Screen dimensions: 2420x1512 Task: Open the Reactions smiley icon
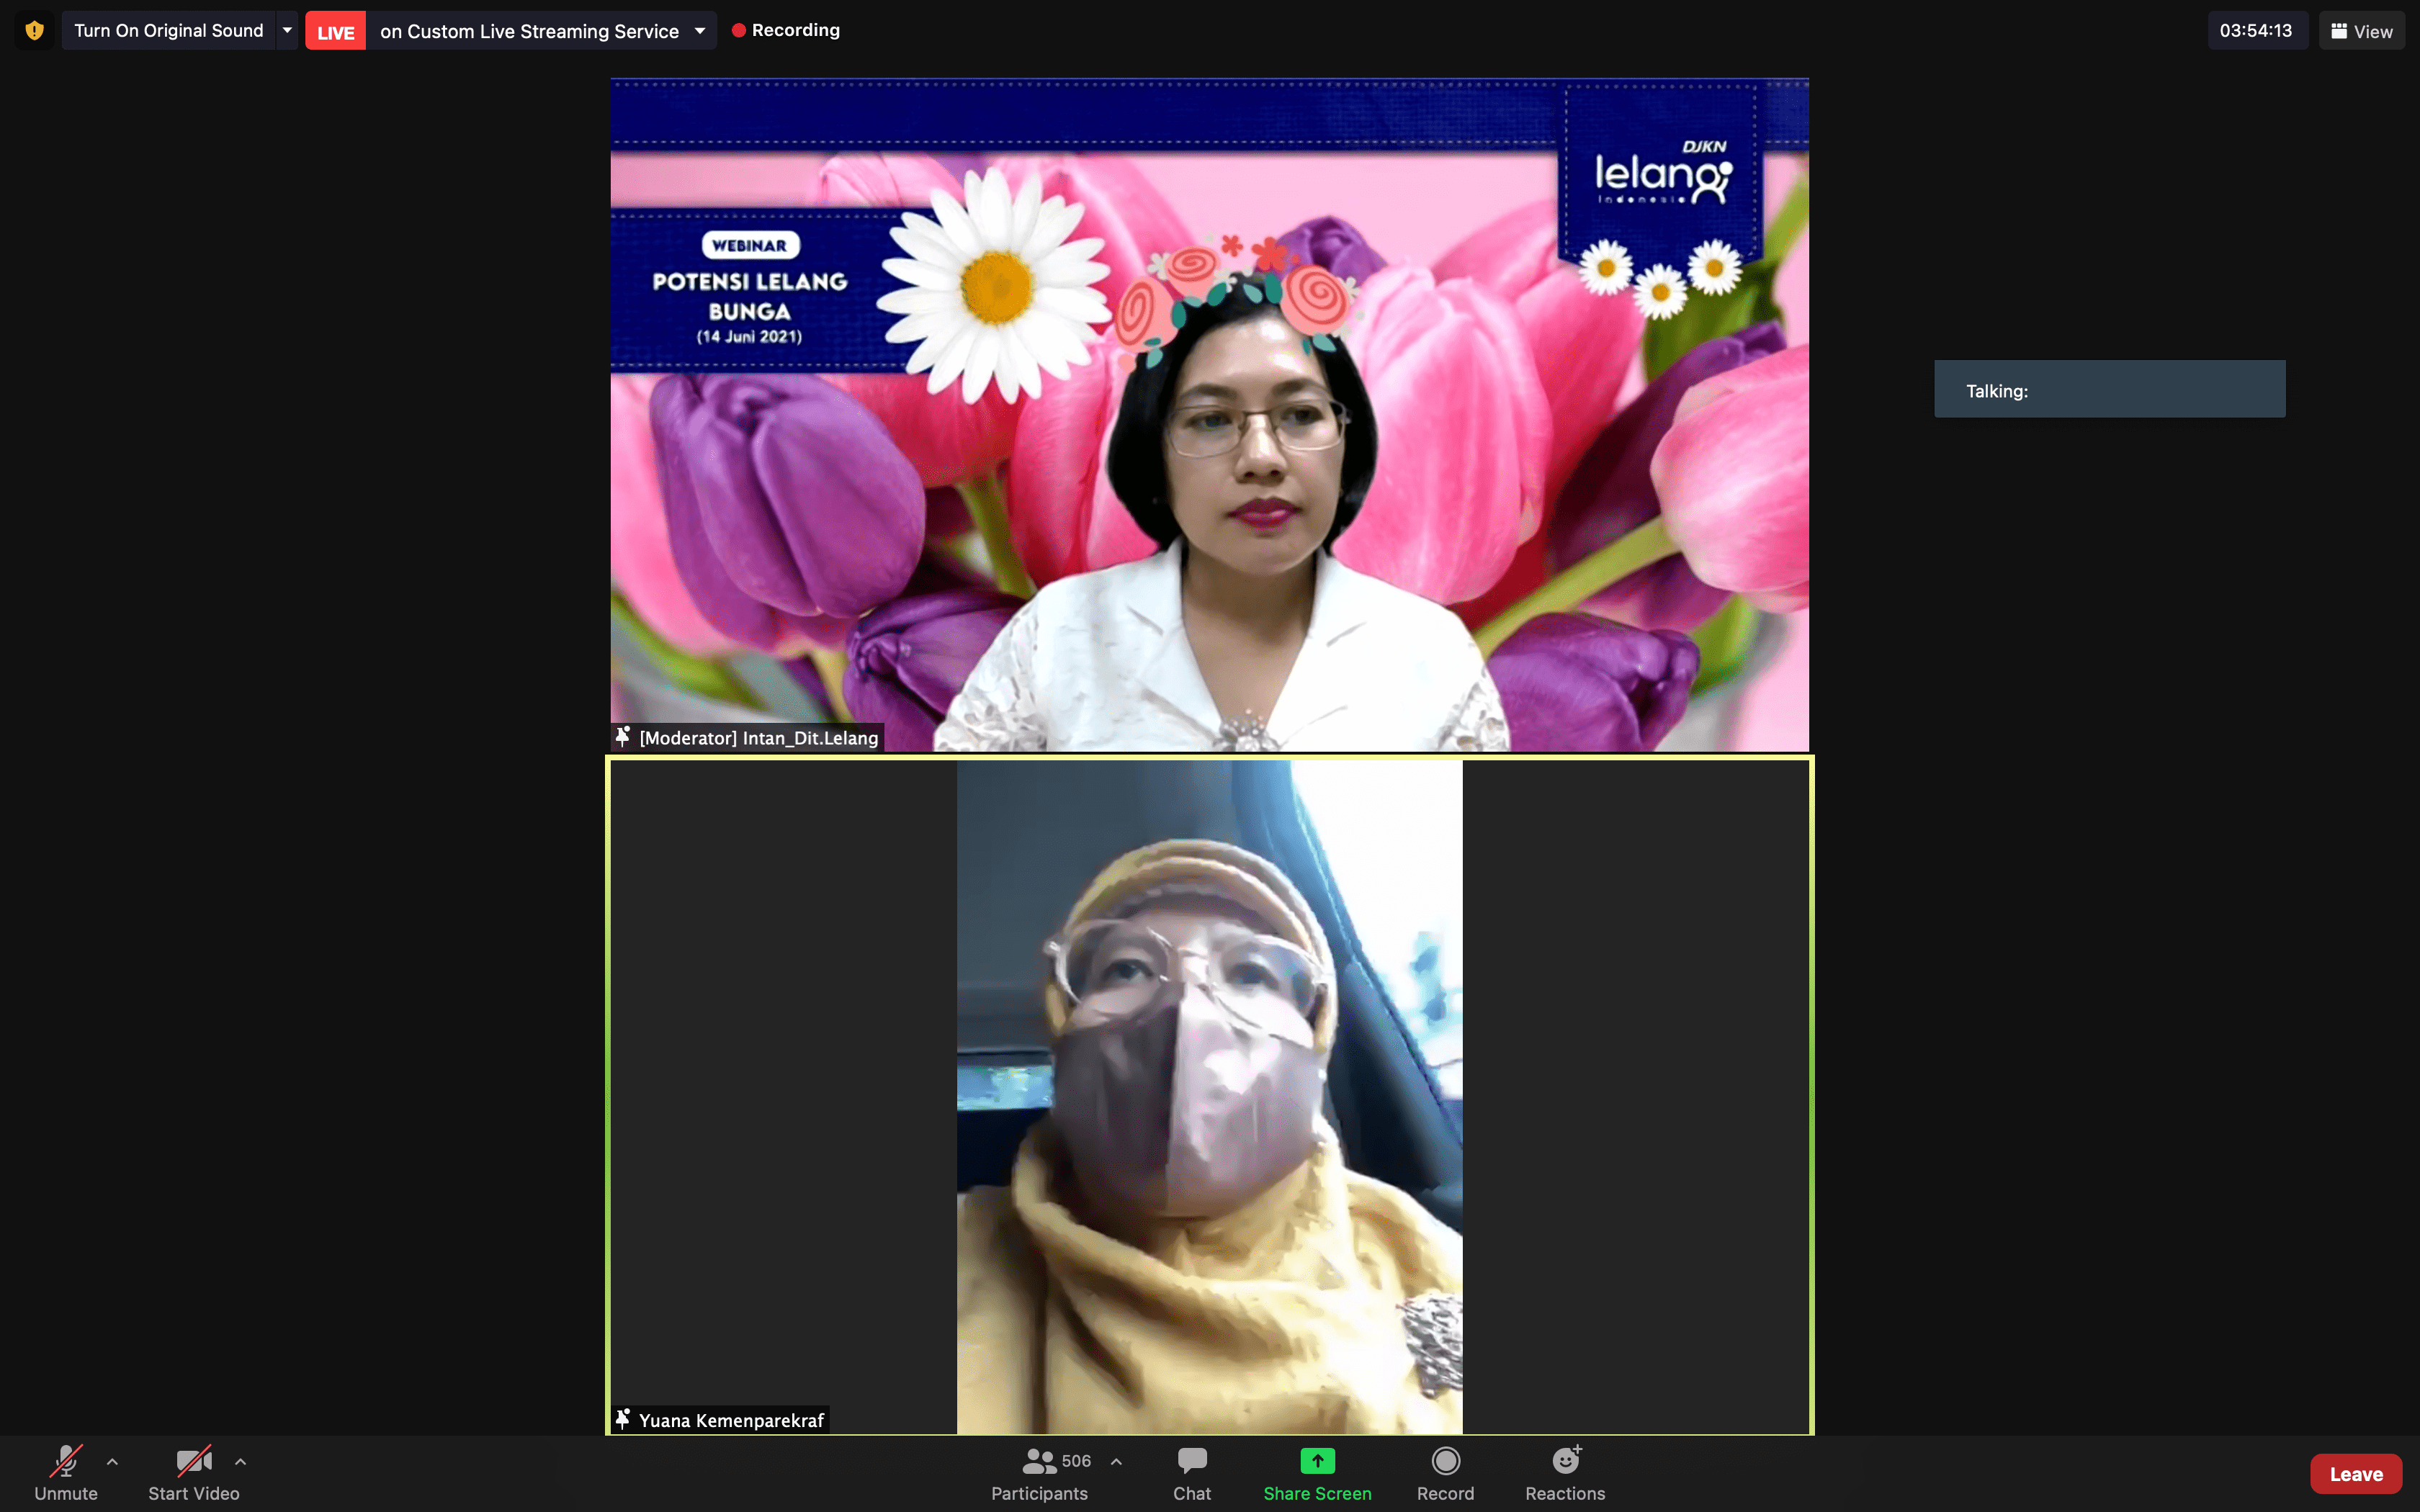point(1565,1462)
